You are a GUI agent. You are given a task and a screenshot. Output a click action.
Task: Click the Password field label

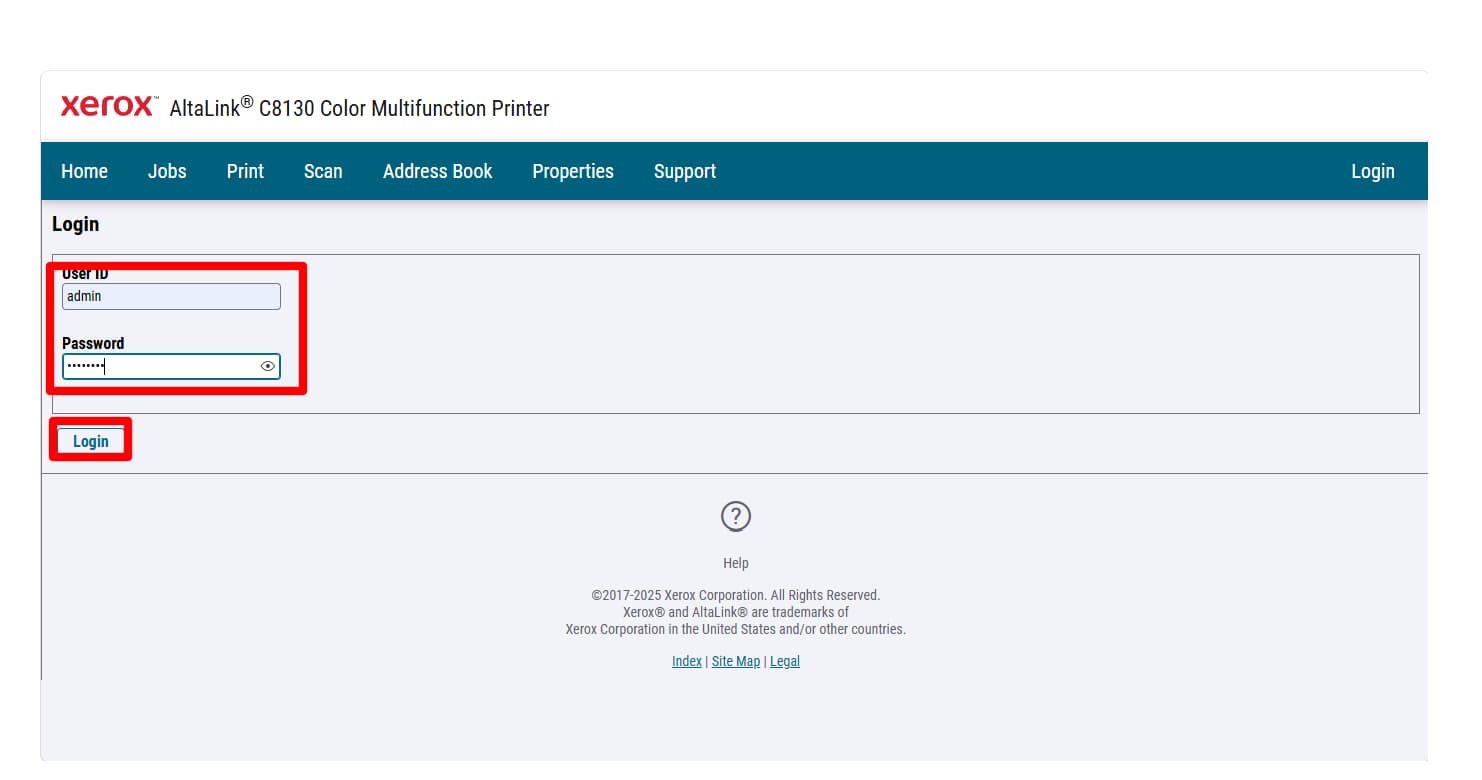[93, 343]
